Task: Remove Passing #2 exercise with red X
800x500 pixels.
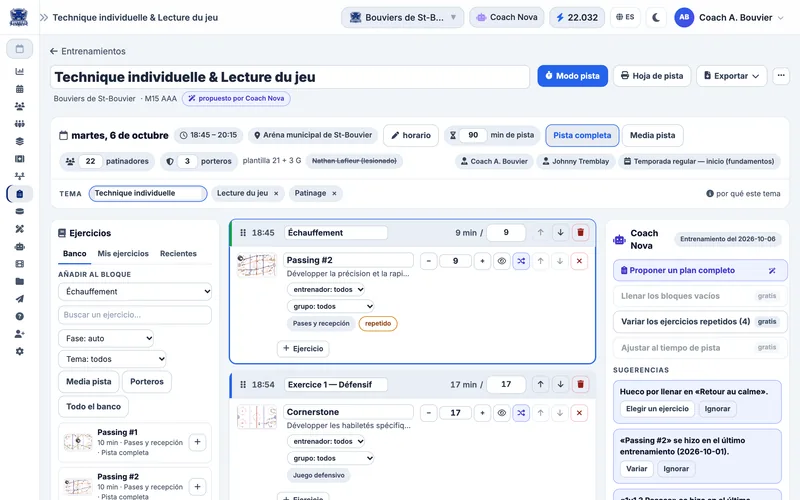Action: point(579,261)
